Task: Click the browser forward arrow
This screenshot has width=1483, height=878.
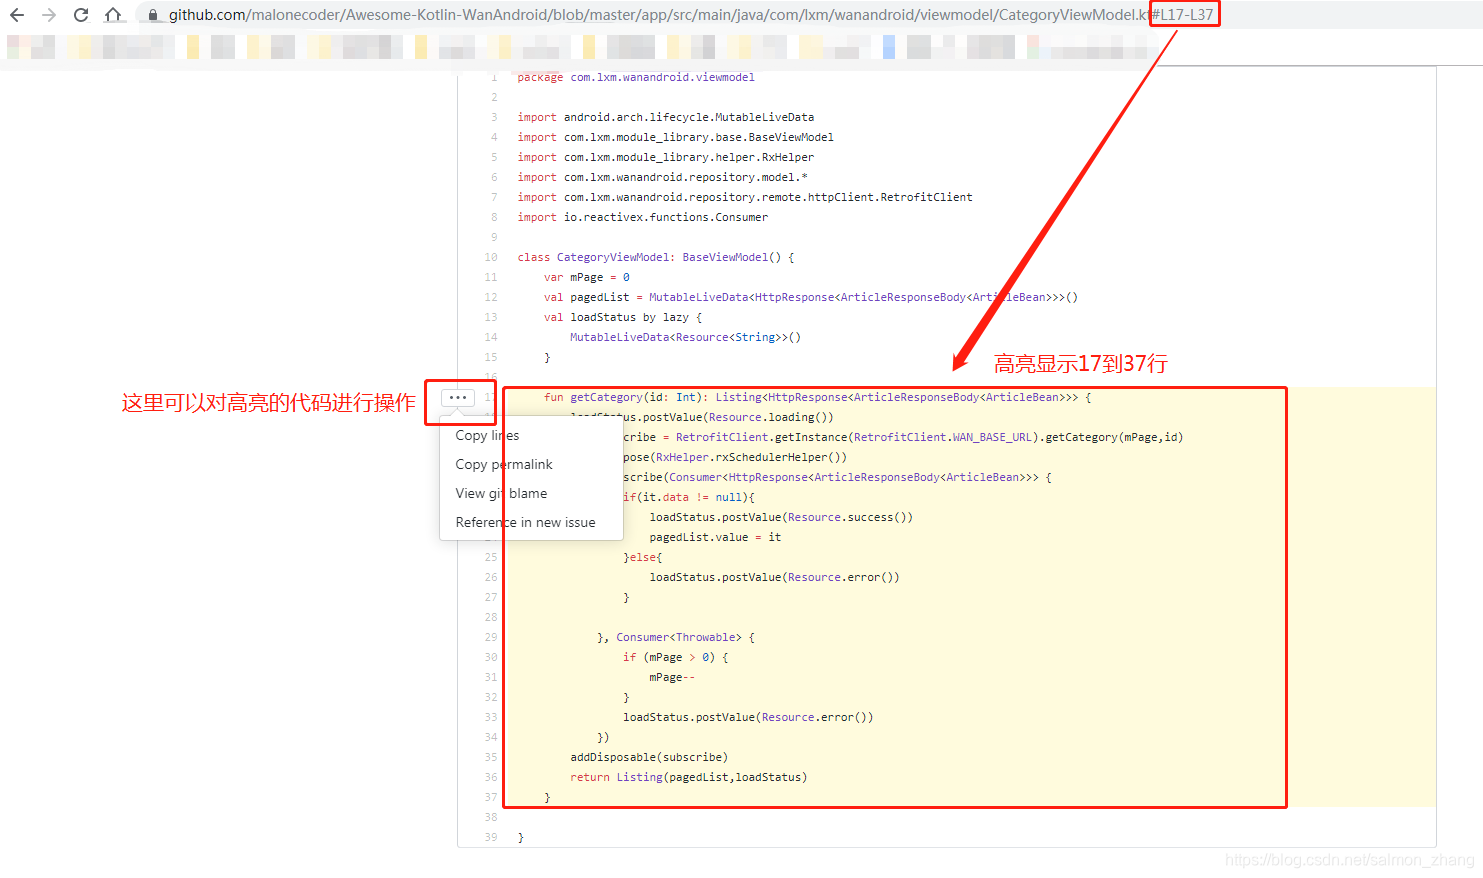Action: [49, 15]
